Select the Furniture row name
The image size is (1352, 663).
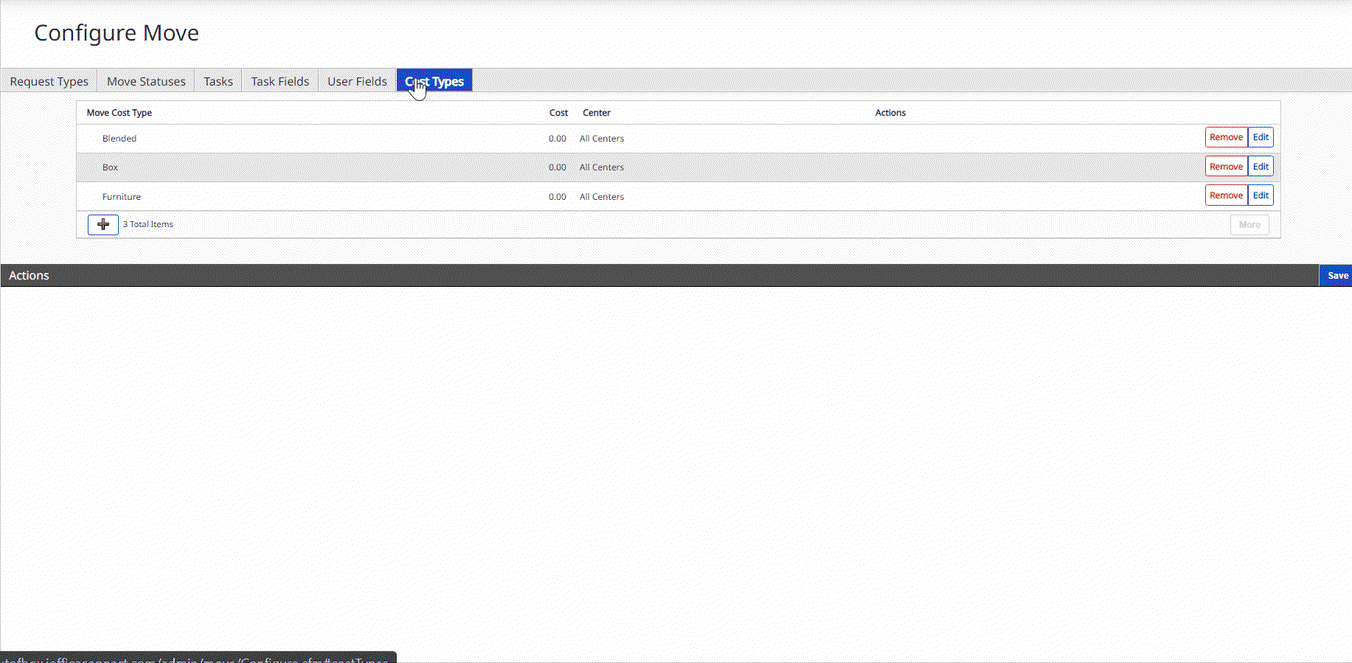click(x=121, y=197)
